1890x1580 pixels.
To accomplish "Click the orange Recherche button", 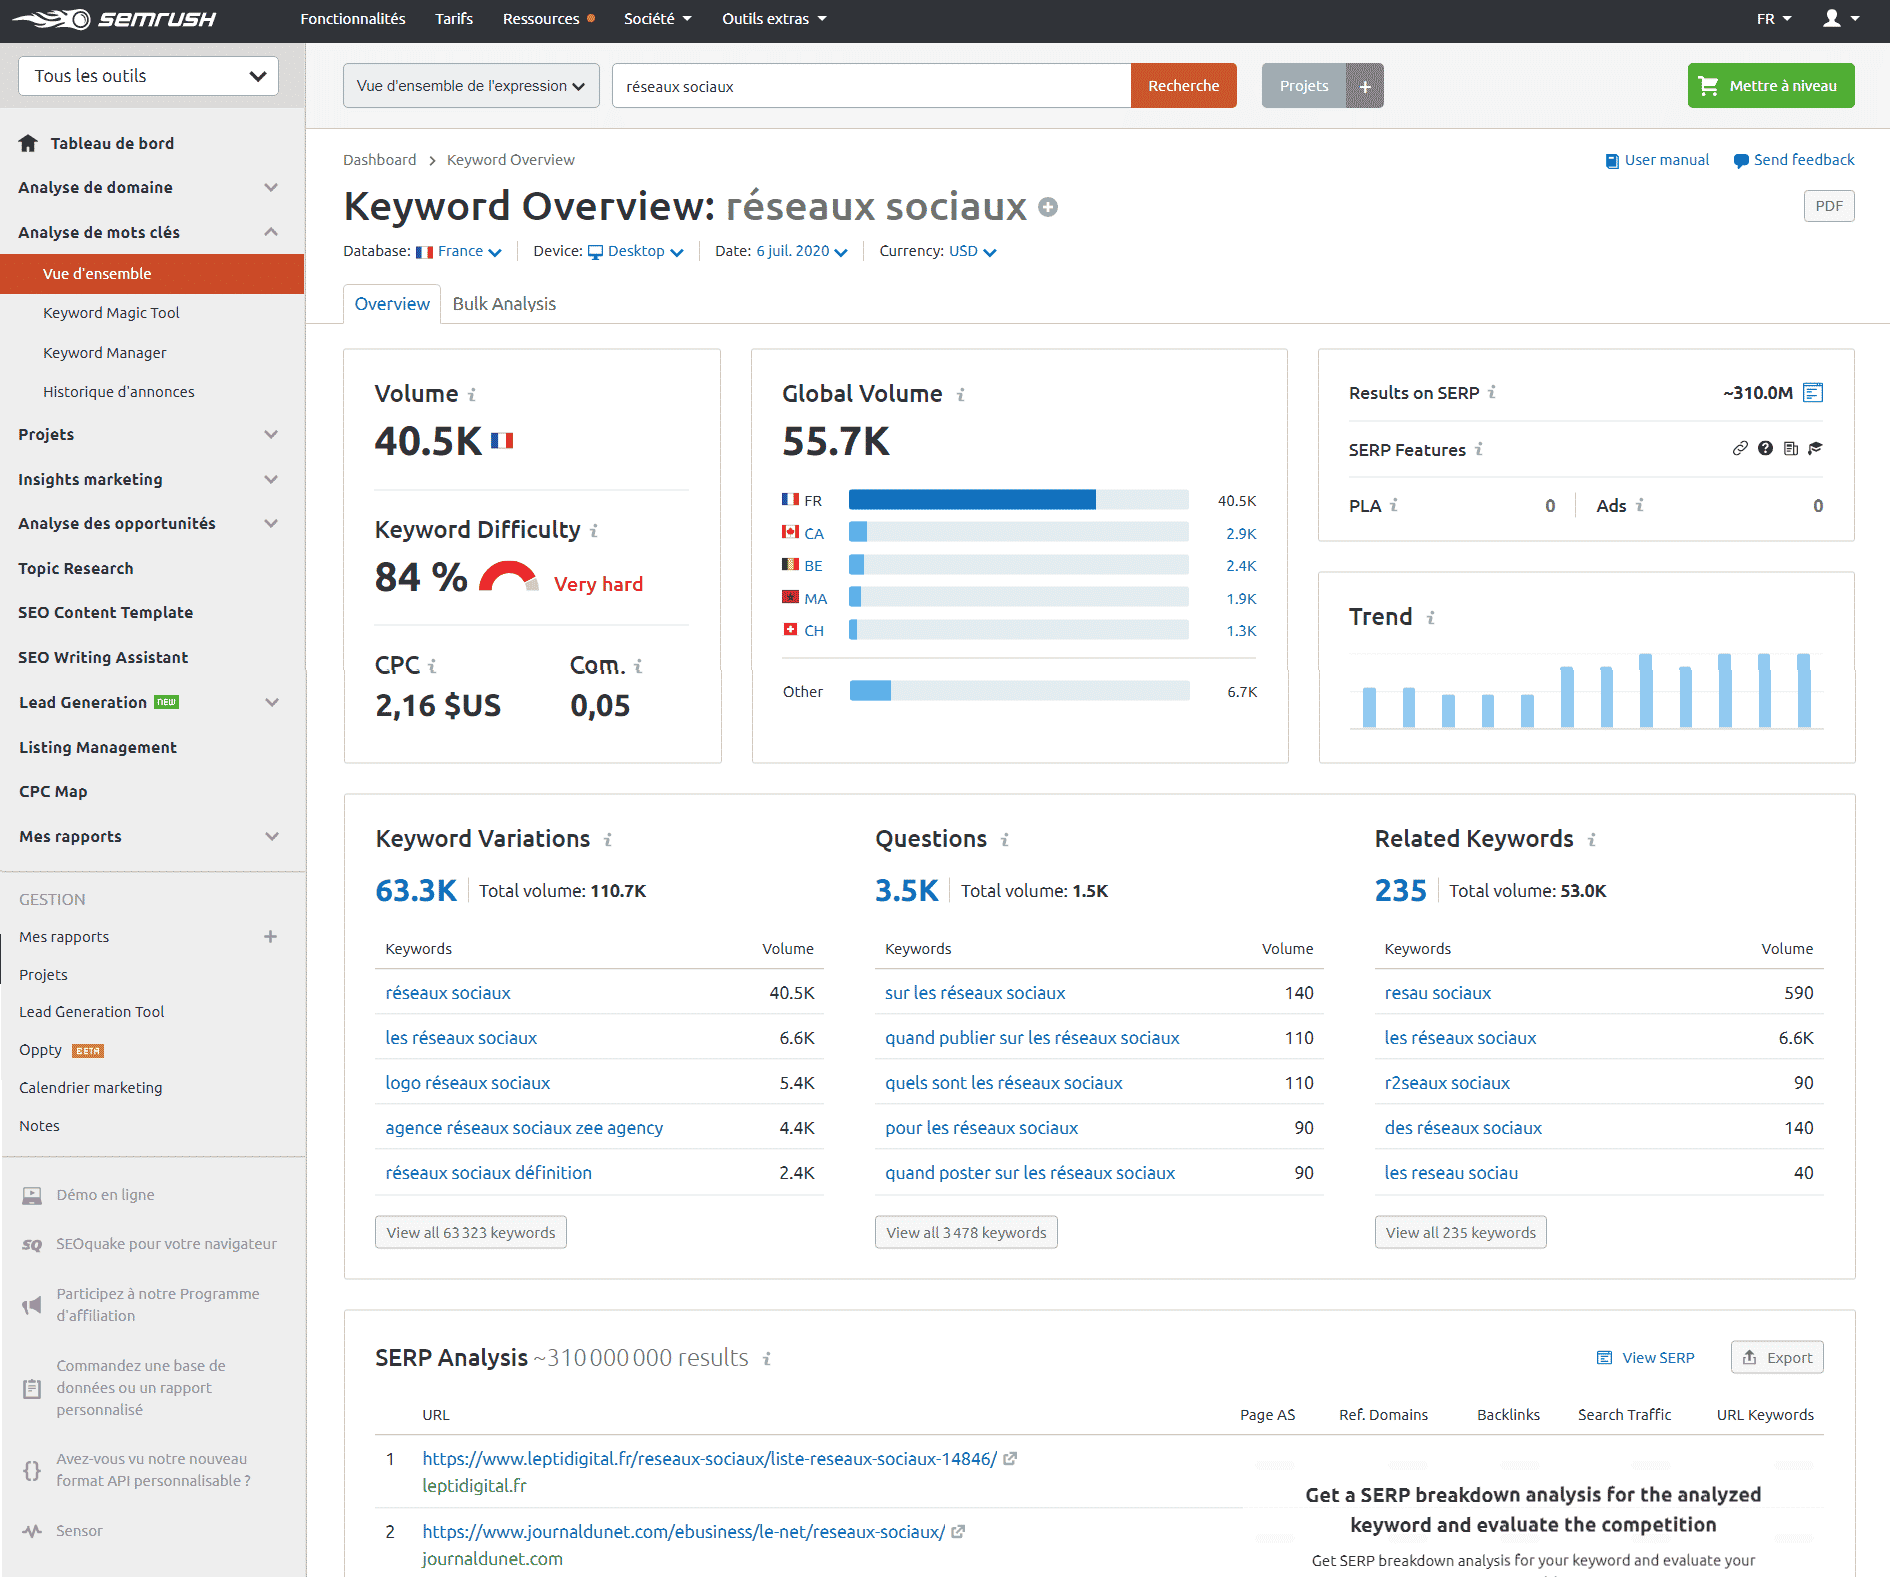I will click(x=1183, y=86).
